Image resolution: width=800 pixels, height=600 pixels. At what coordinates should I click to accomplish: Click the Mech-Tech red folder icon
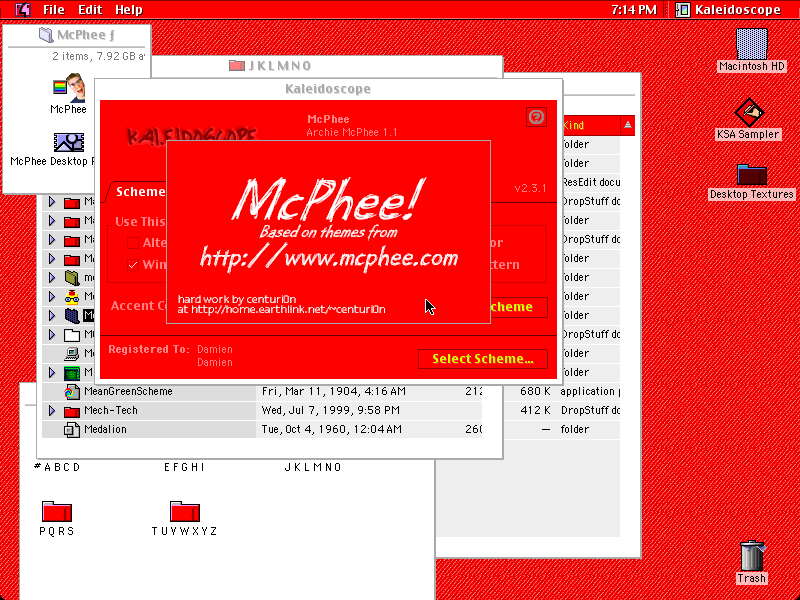click(72, 411)
